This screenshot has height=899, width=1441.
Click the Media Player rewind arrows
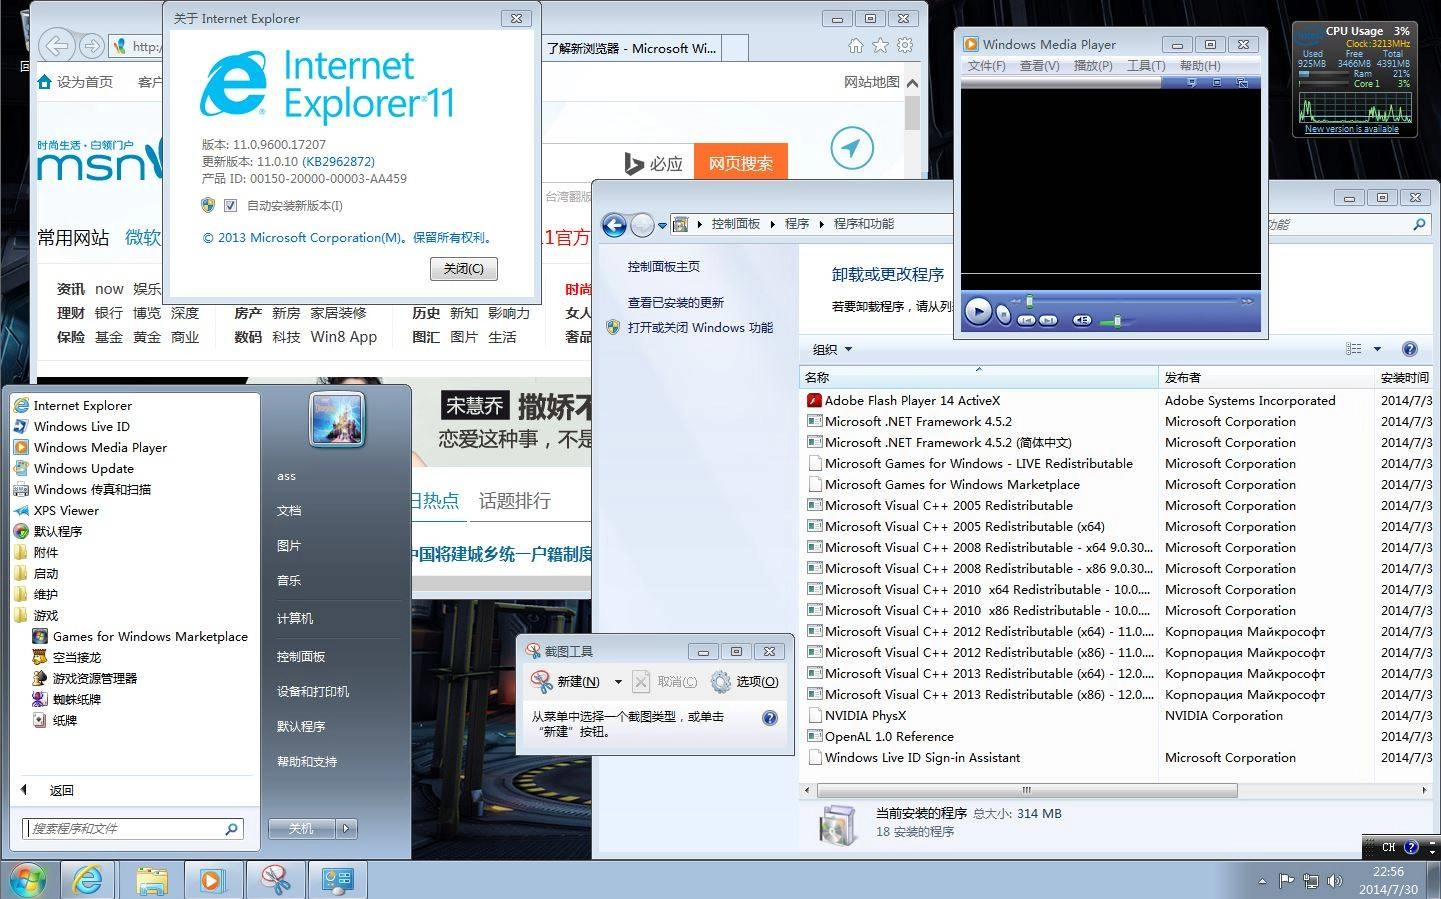(x=1015, y=301)
